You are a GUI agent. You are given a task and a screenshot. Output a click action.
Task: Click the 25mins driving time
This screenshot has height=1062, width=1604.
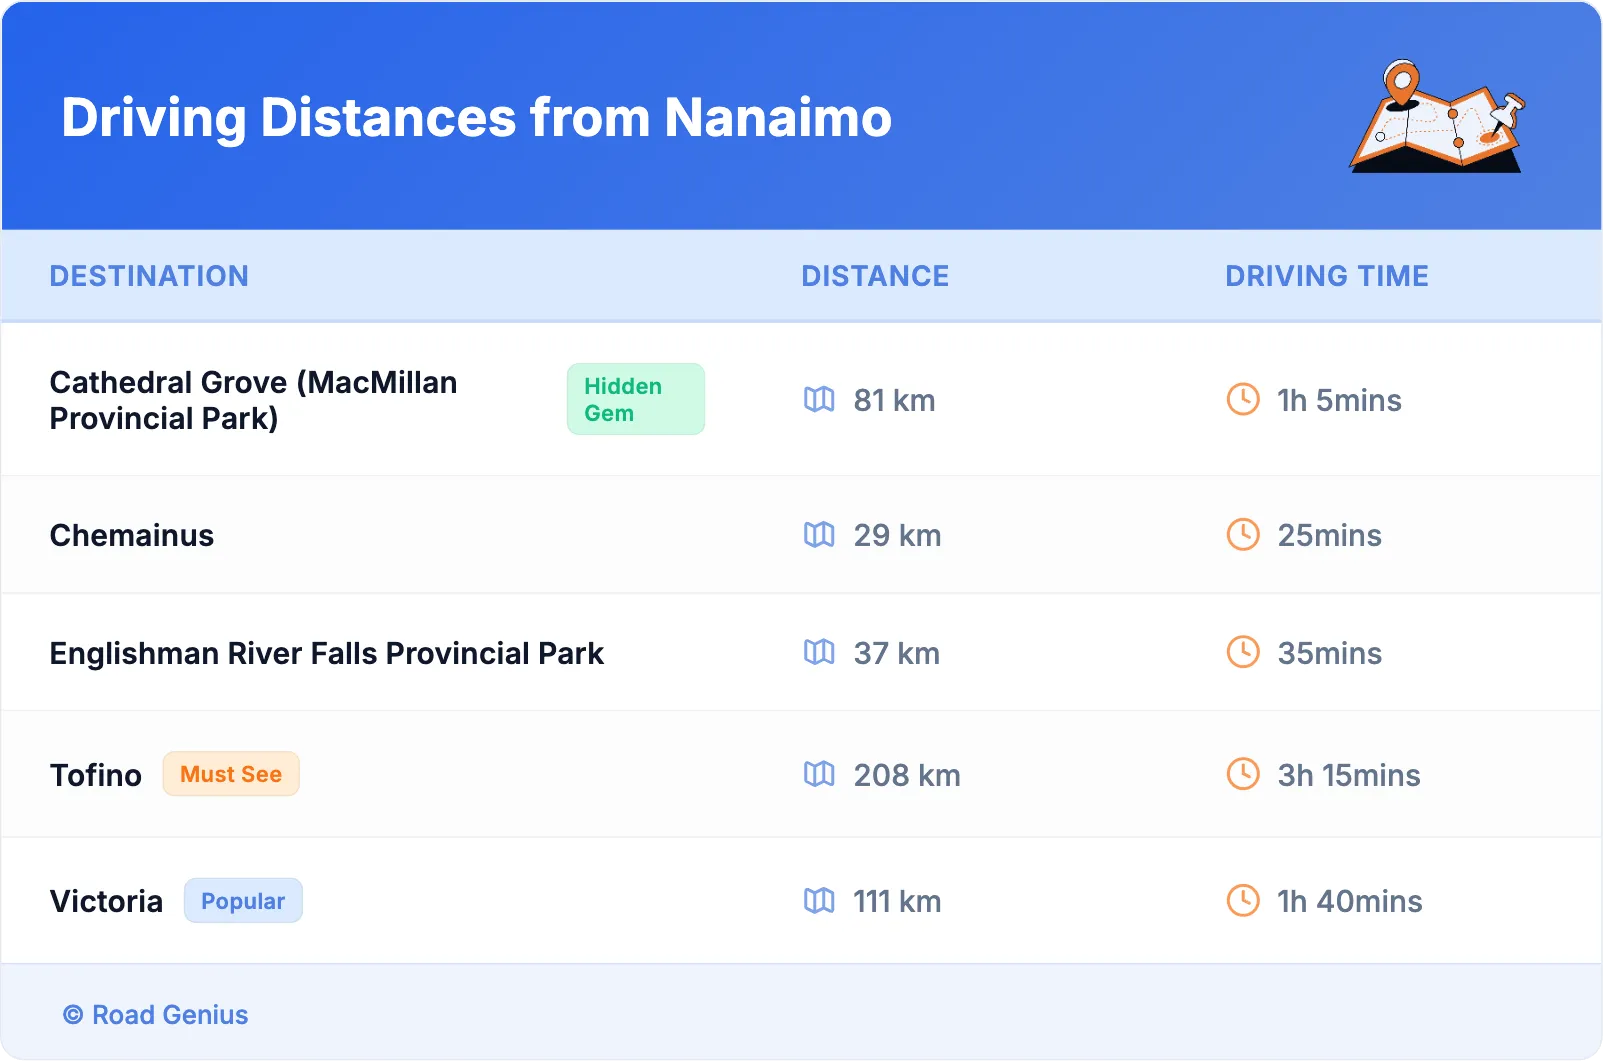point(1329,536)
